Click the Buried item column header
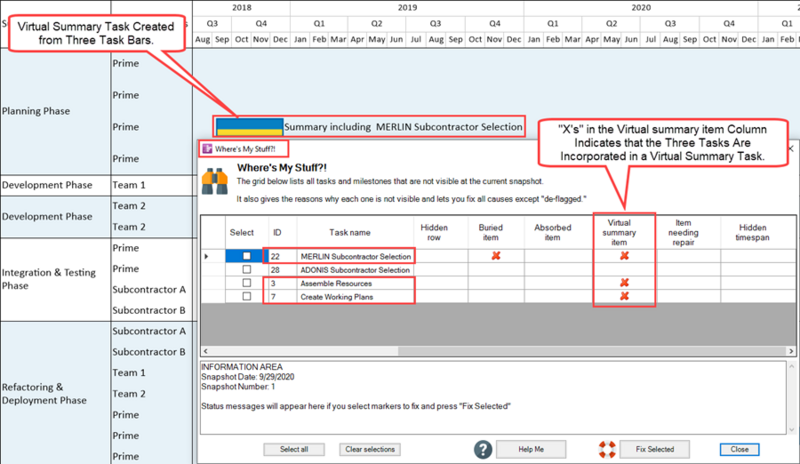 click(x=491, y=232)
